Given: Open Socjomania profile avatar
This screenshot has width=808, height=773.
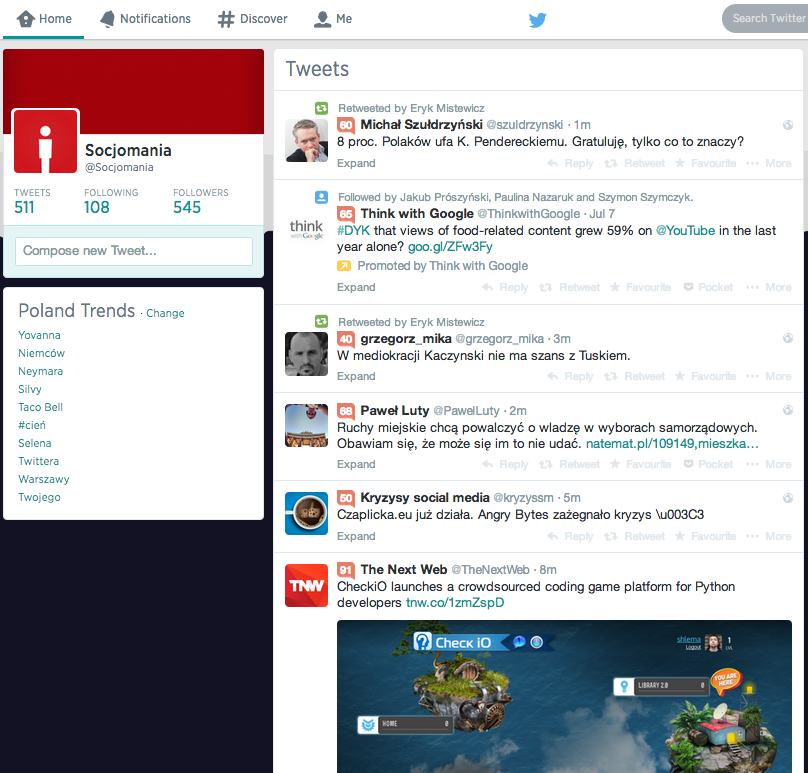Looking at the screenshot, I should click(x=45, y=141).
